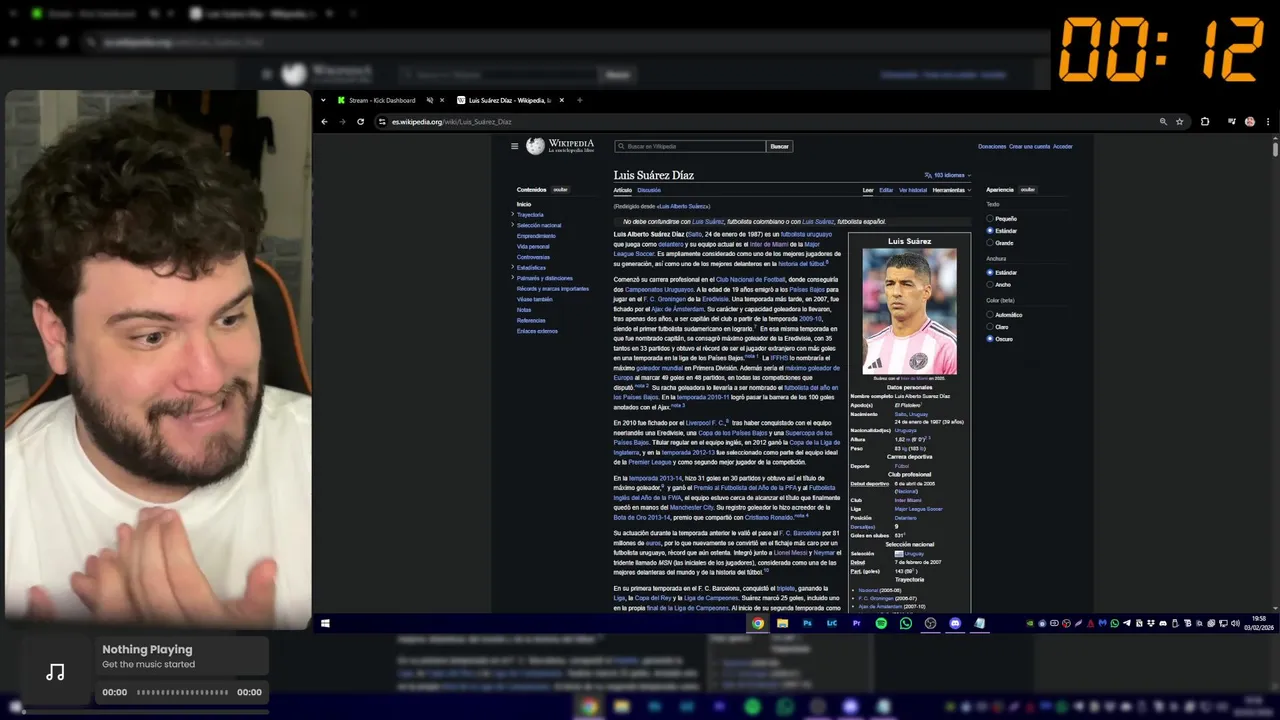Expand Trayectoria section in contents
Screen dimensions: 1280x720
pos(513,214)
